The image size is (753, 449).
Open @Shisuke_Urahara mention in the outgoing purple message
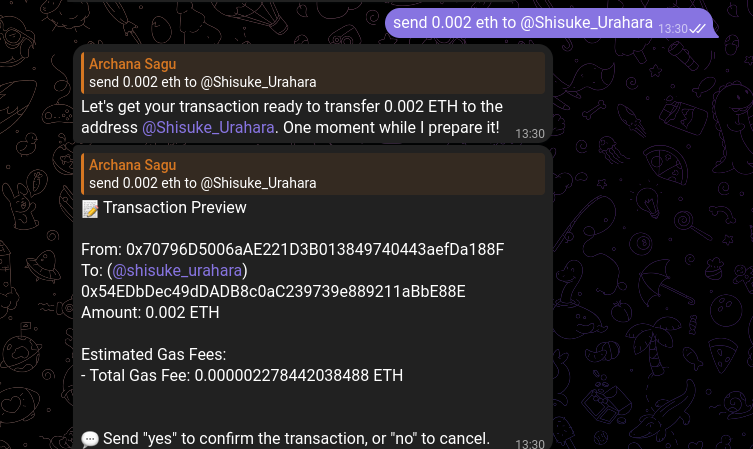587,23
